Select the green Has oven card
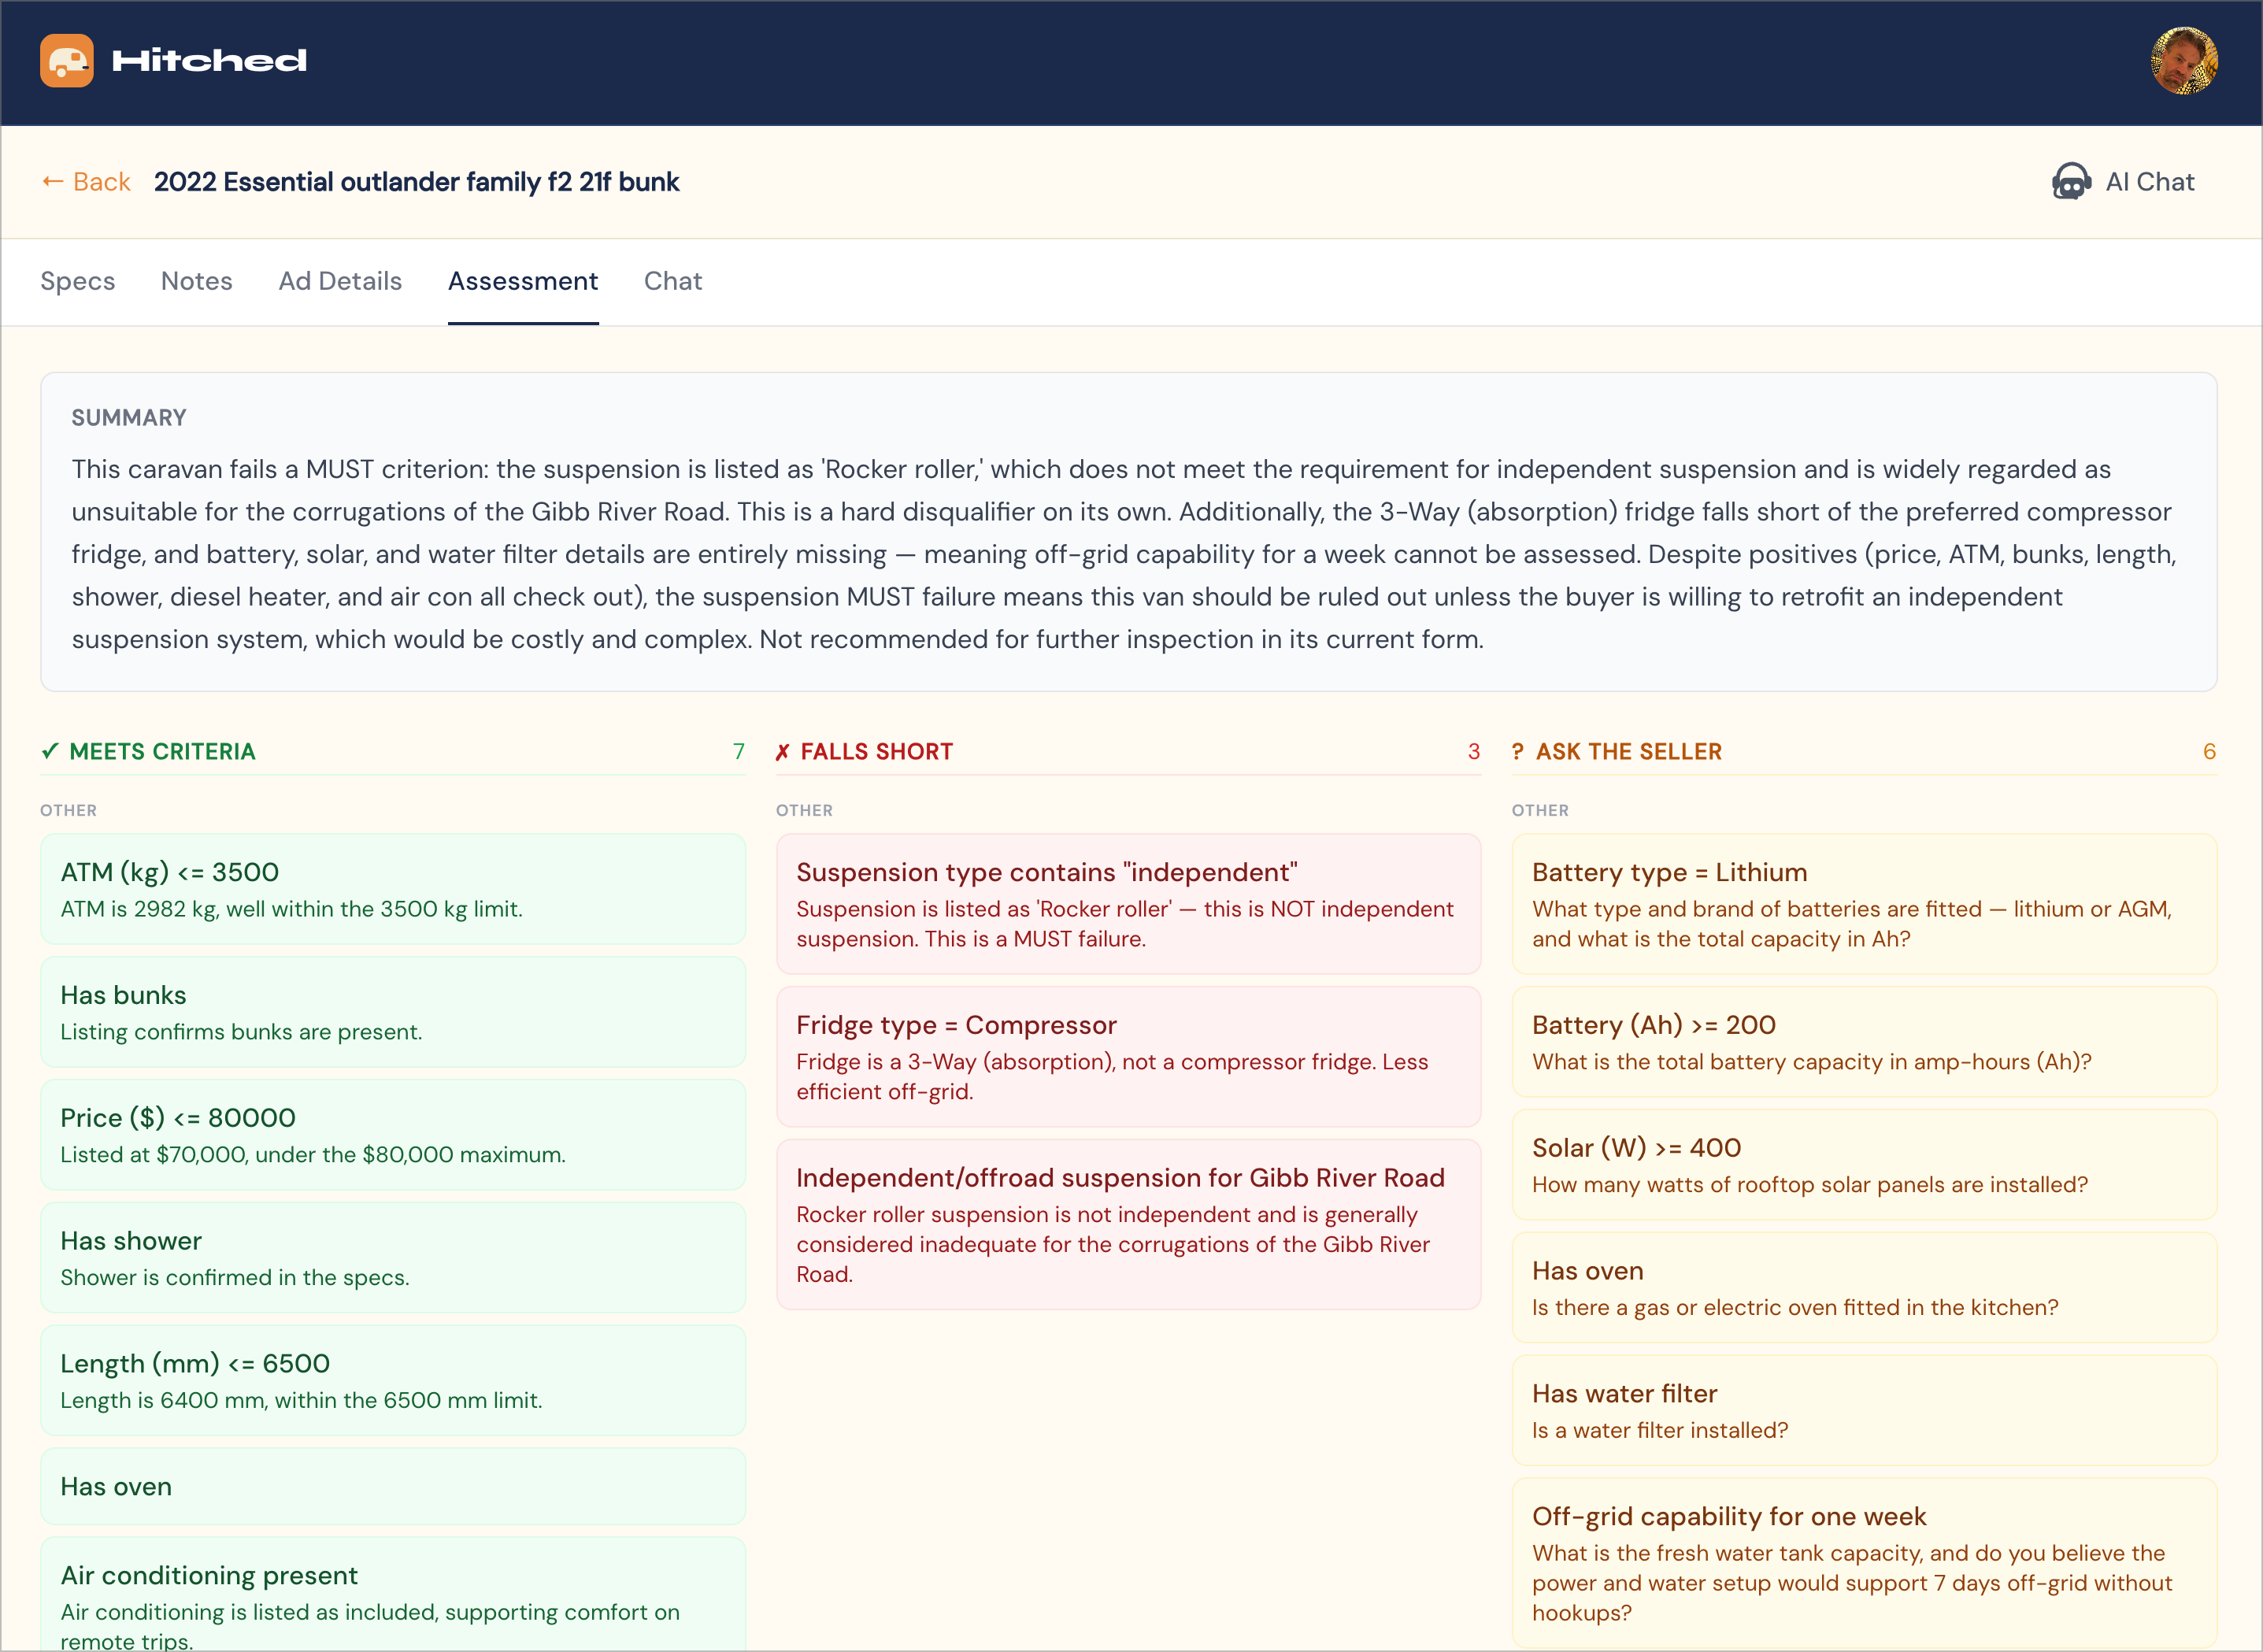 393,1487
